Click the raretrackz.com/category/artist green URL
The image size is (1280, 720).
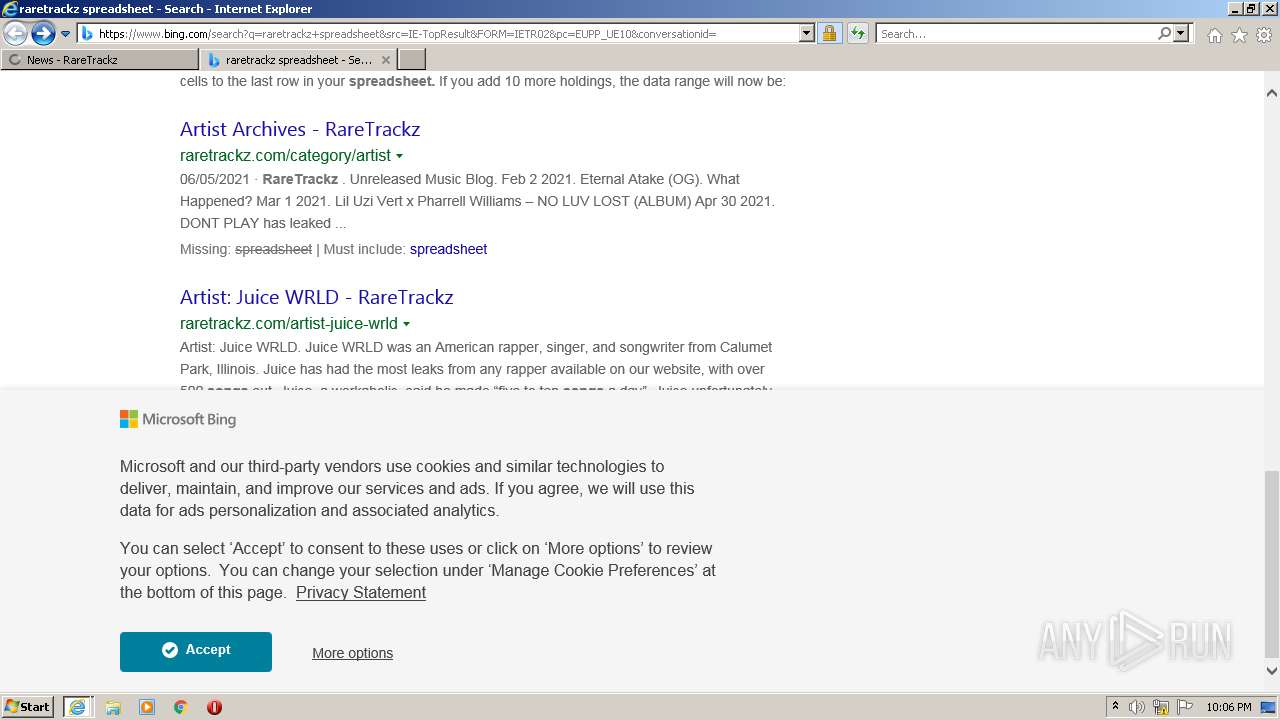click(x=285, y=155)
